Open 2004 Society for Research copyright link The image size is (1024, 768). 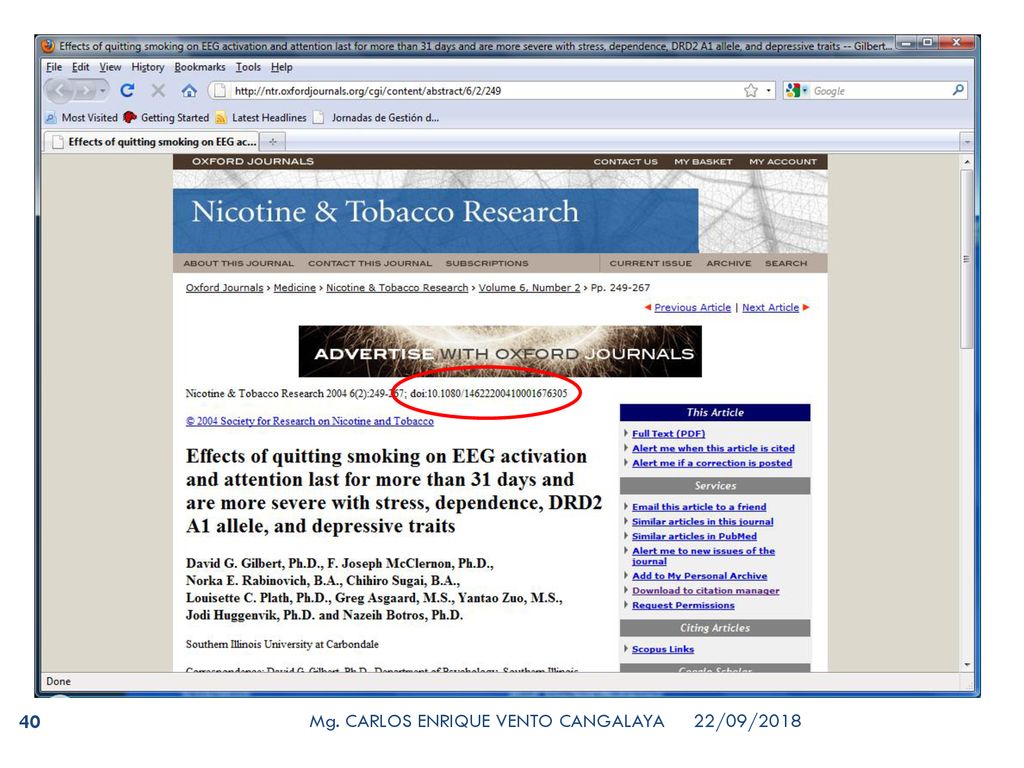(x=310, y=421)
